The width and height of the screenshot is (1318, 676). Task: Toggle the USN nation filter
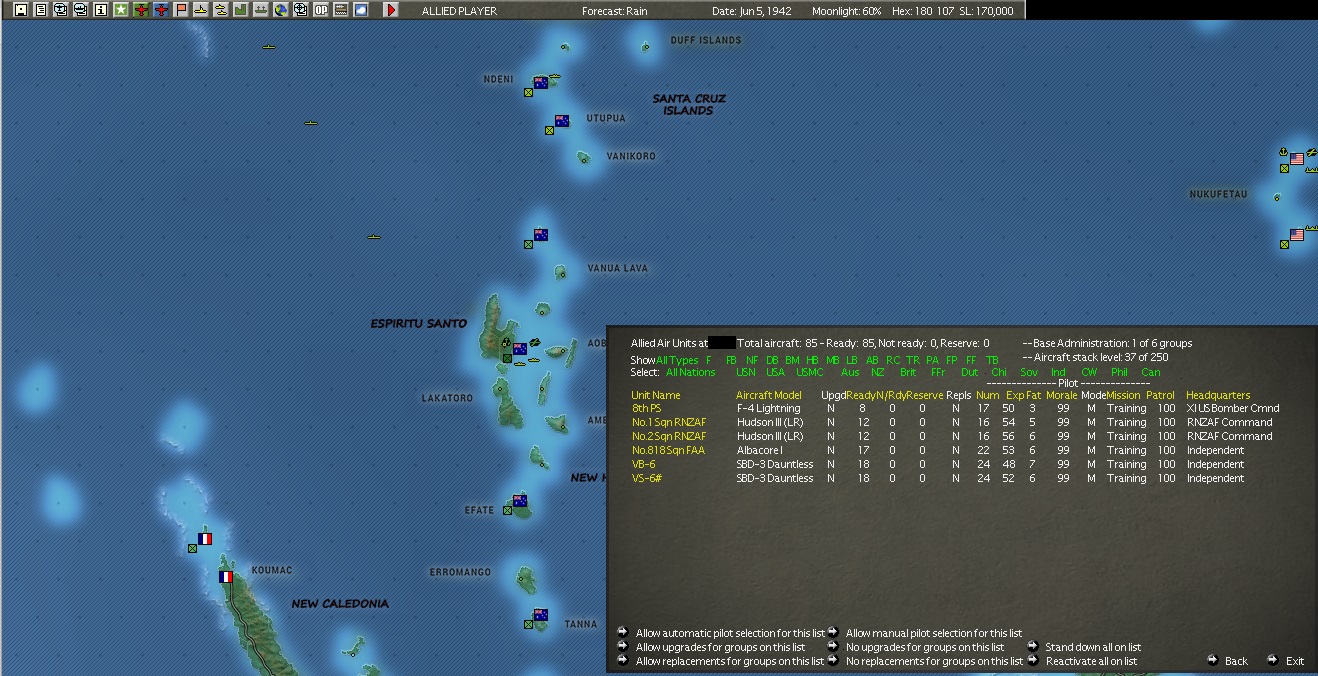point(746,372)
